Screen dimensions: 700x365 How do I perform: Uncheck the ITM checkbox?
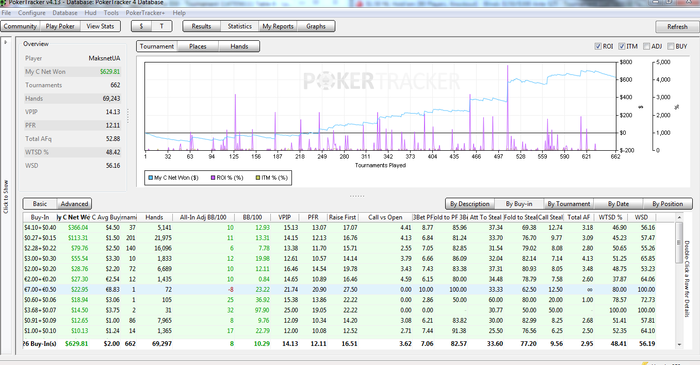pyautogui.click(x=622, y=46)
